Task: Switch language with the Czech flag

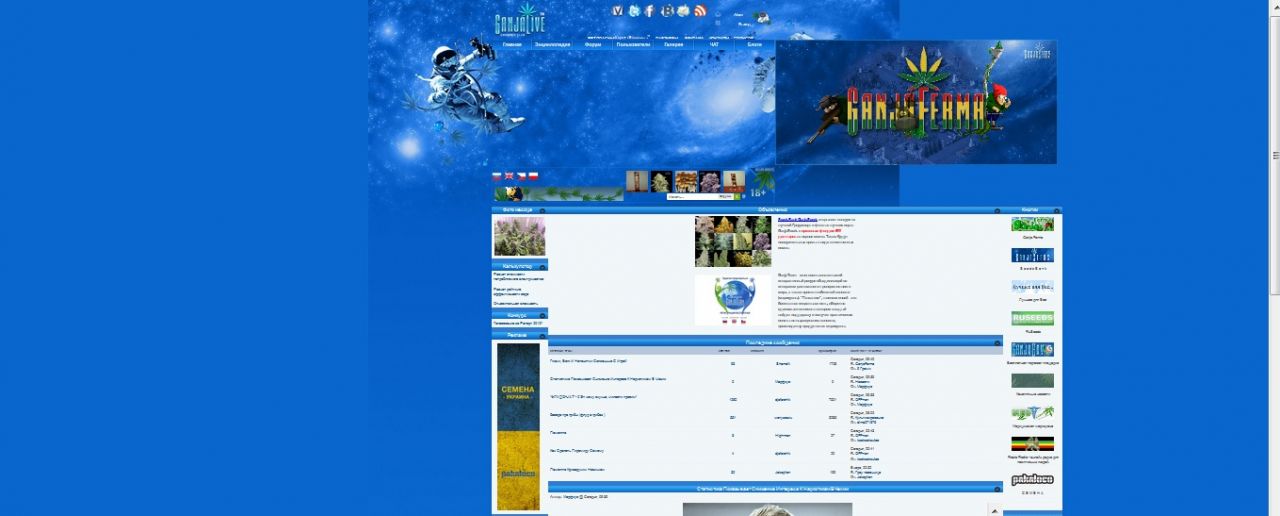Action: coord(521,176)
